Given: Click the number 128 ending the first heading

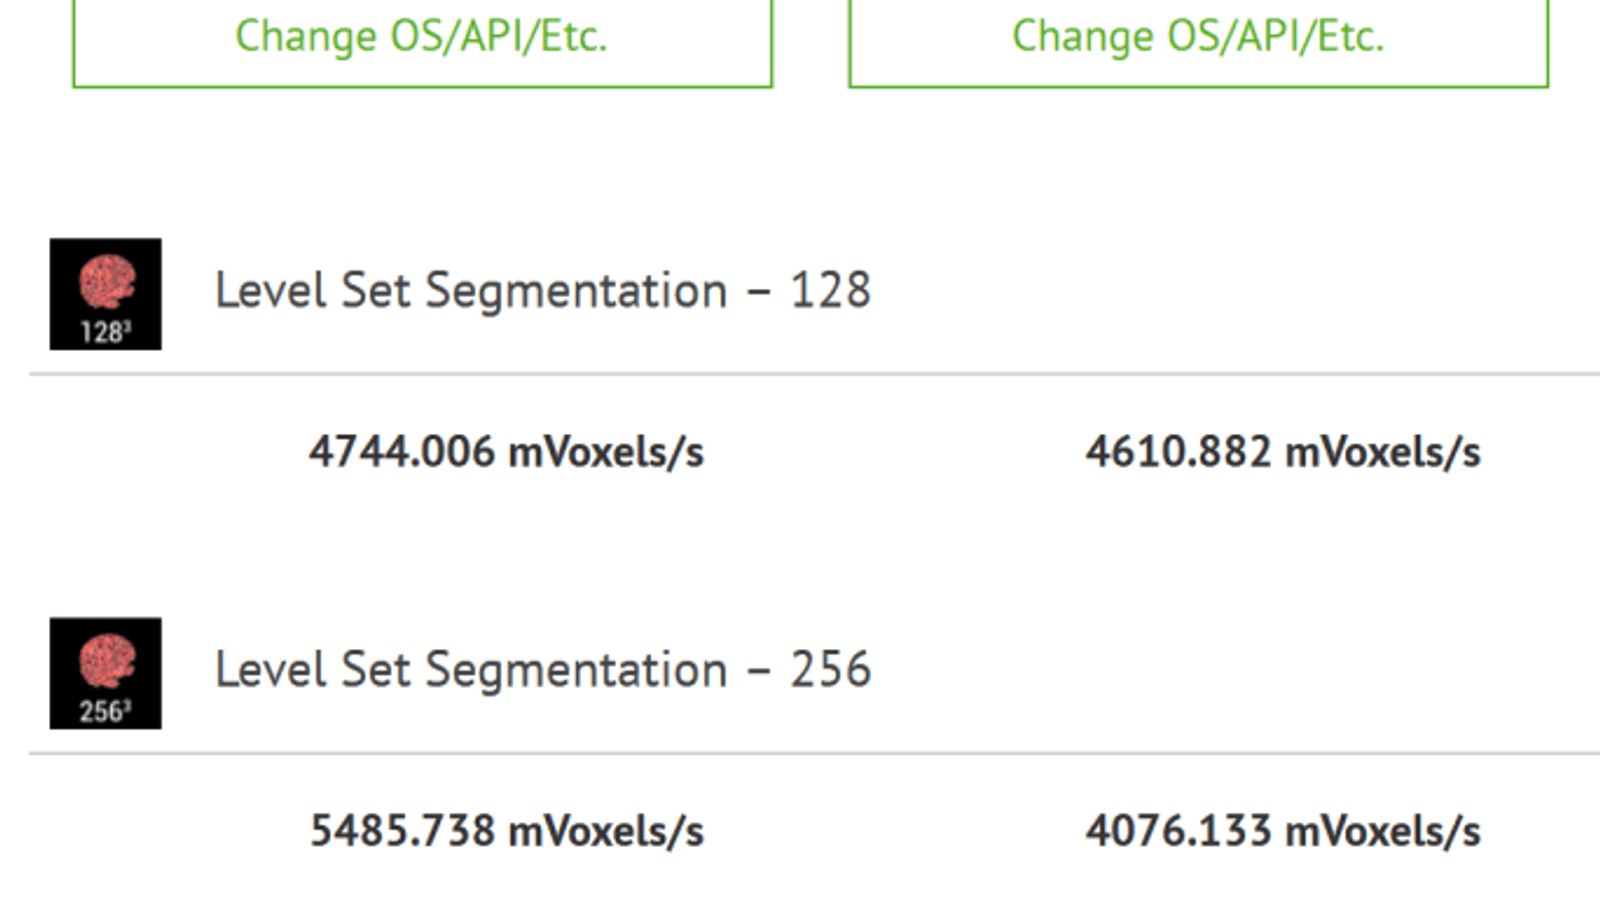Looking at the screenshot, I should 830,291.
